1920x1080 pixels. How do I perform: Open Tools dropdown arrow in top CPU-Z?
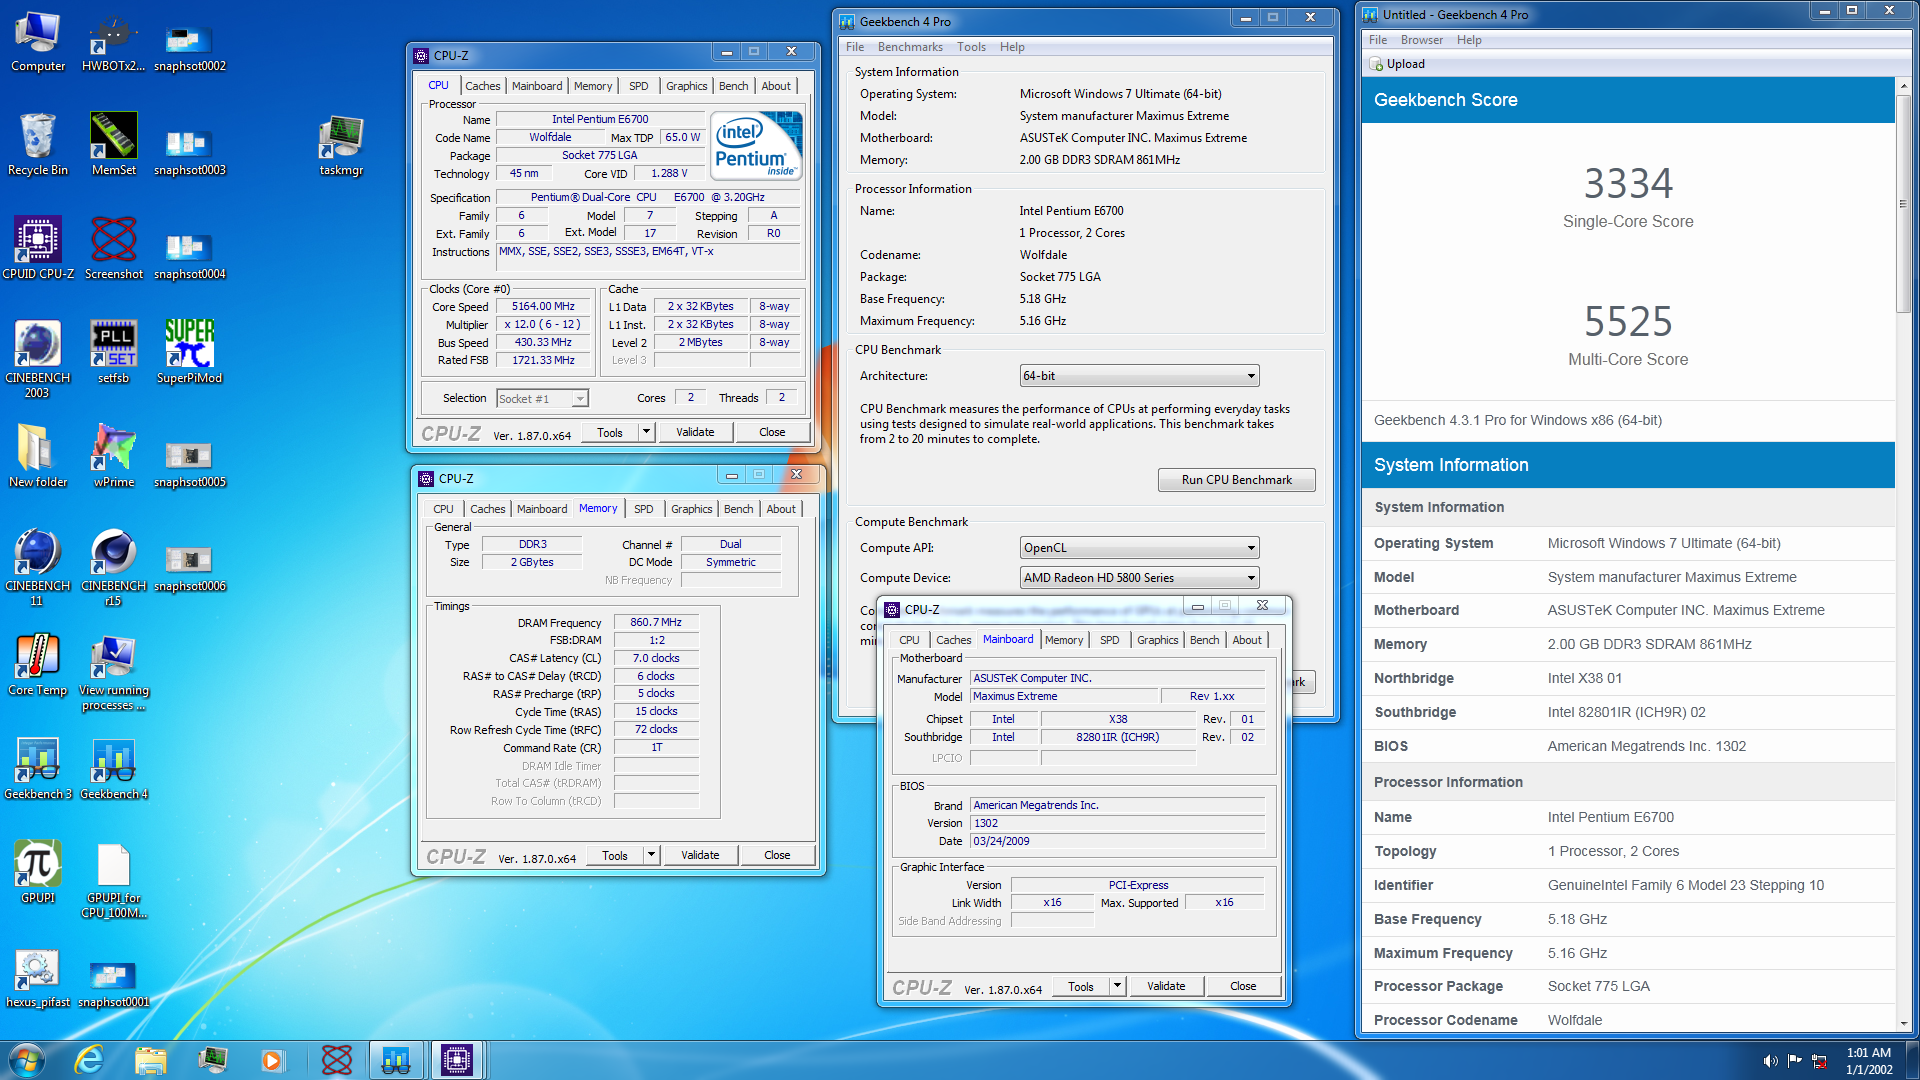click(647, 432)
